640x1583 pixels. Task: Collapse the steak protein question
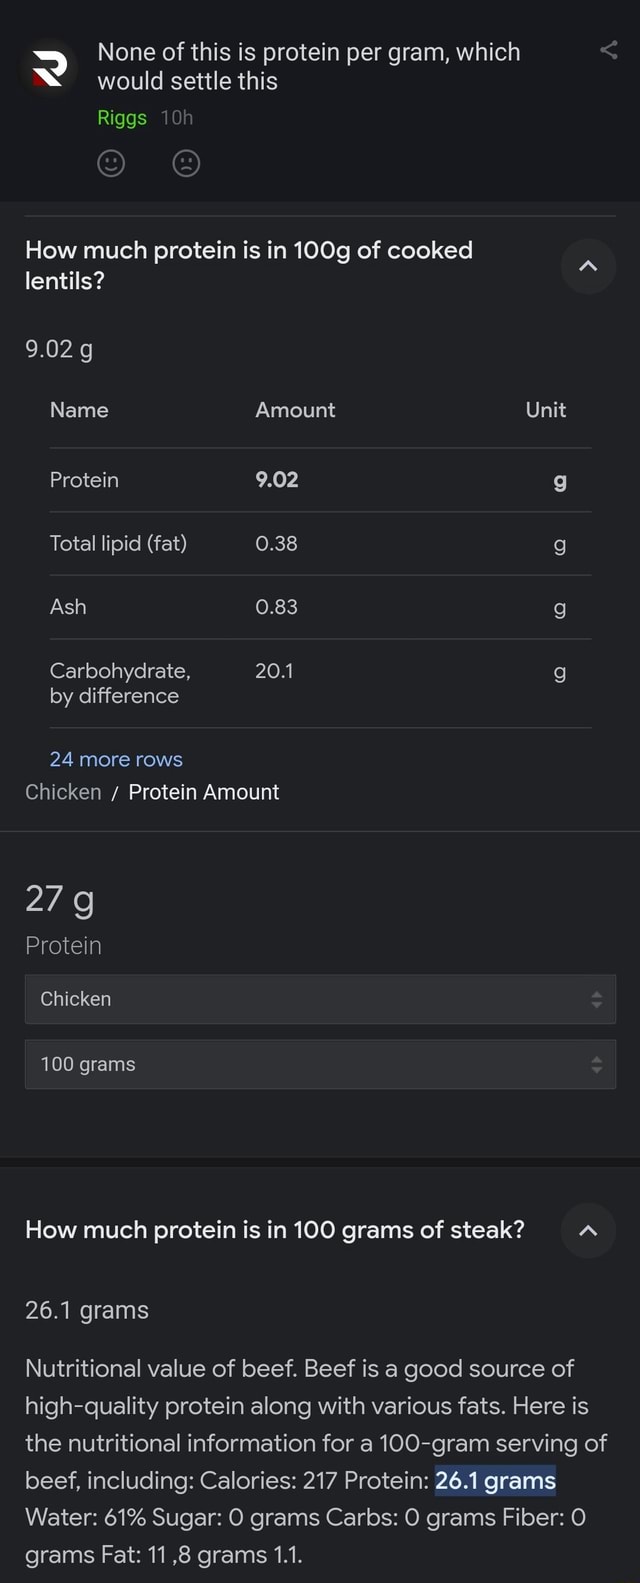[588, 1231]
